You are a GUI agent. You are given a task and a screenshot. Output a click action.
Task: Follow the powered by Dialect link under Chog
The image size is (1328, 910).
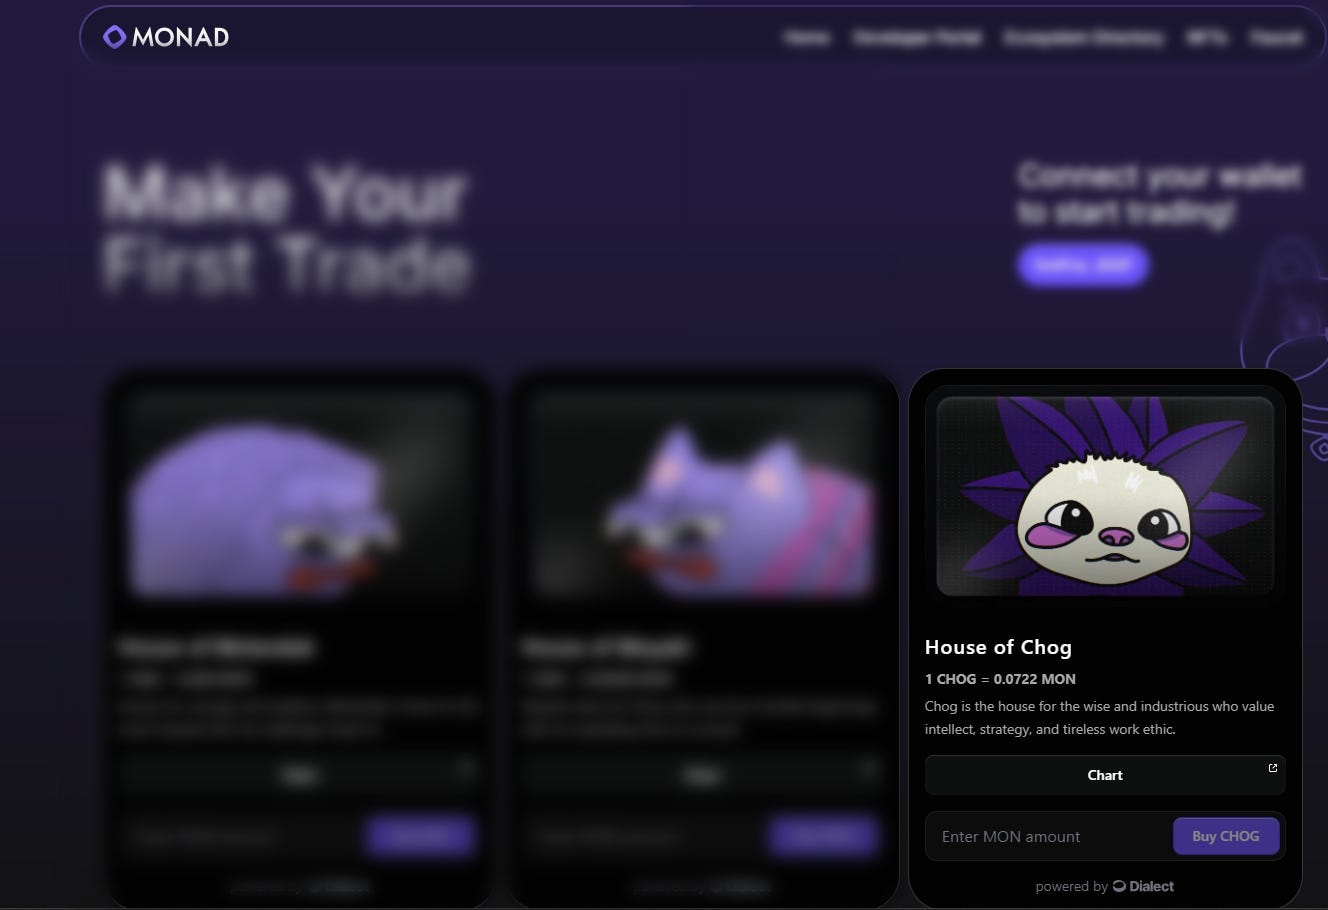pos(1105,886)
